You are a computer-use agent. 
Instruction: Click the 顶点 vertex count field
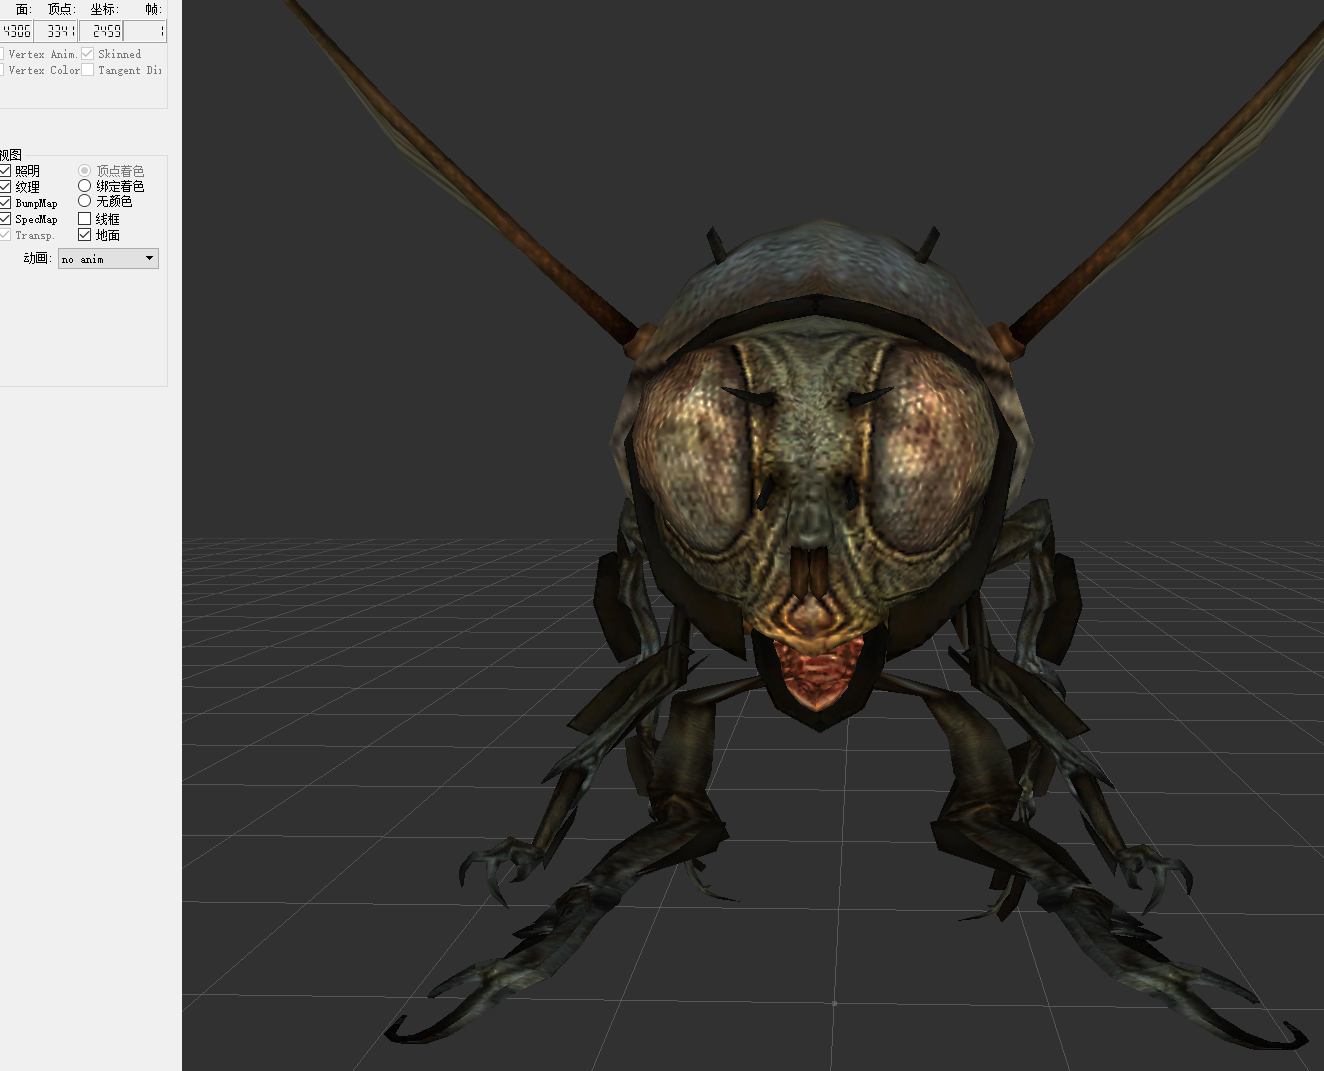pos(57,31)
